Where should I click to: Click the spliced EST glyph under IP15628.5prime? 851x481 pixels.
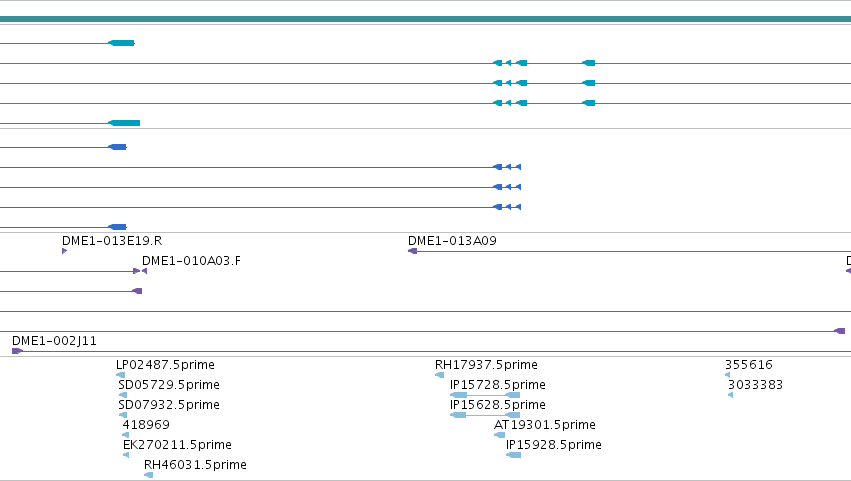click(x=485, y=415)
